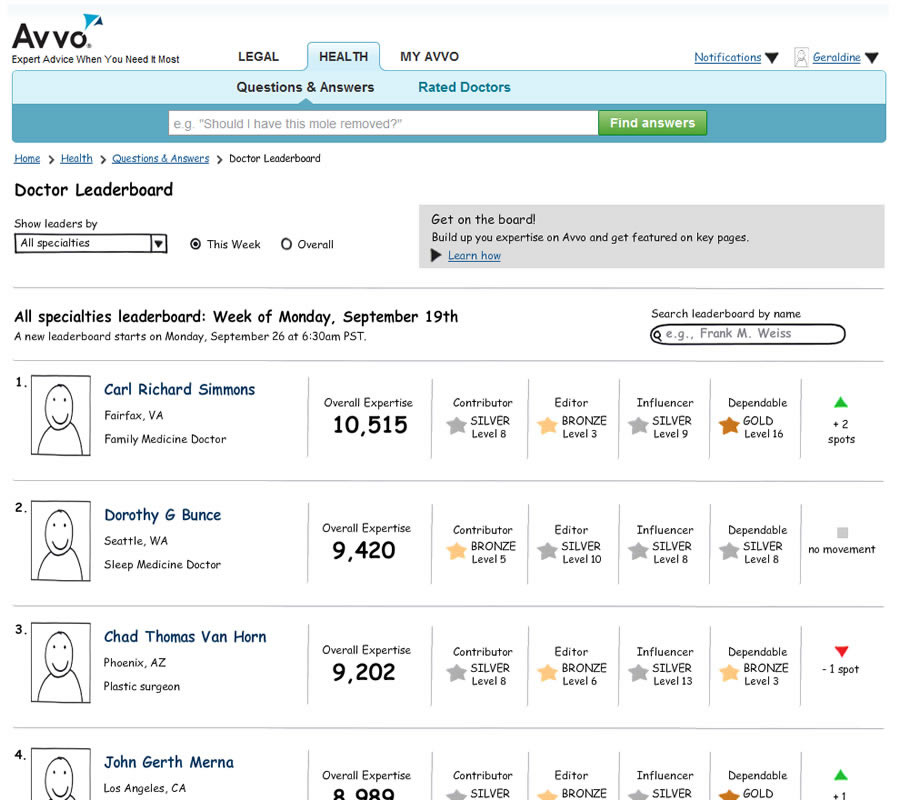Click Carl Richard Simmons' Influencer silver star
This screenshot has width=900, height=800.
[638, 426]
